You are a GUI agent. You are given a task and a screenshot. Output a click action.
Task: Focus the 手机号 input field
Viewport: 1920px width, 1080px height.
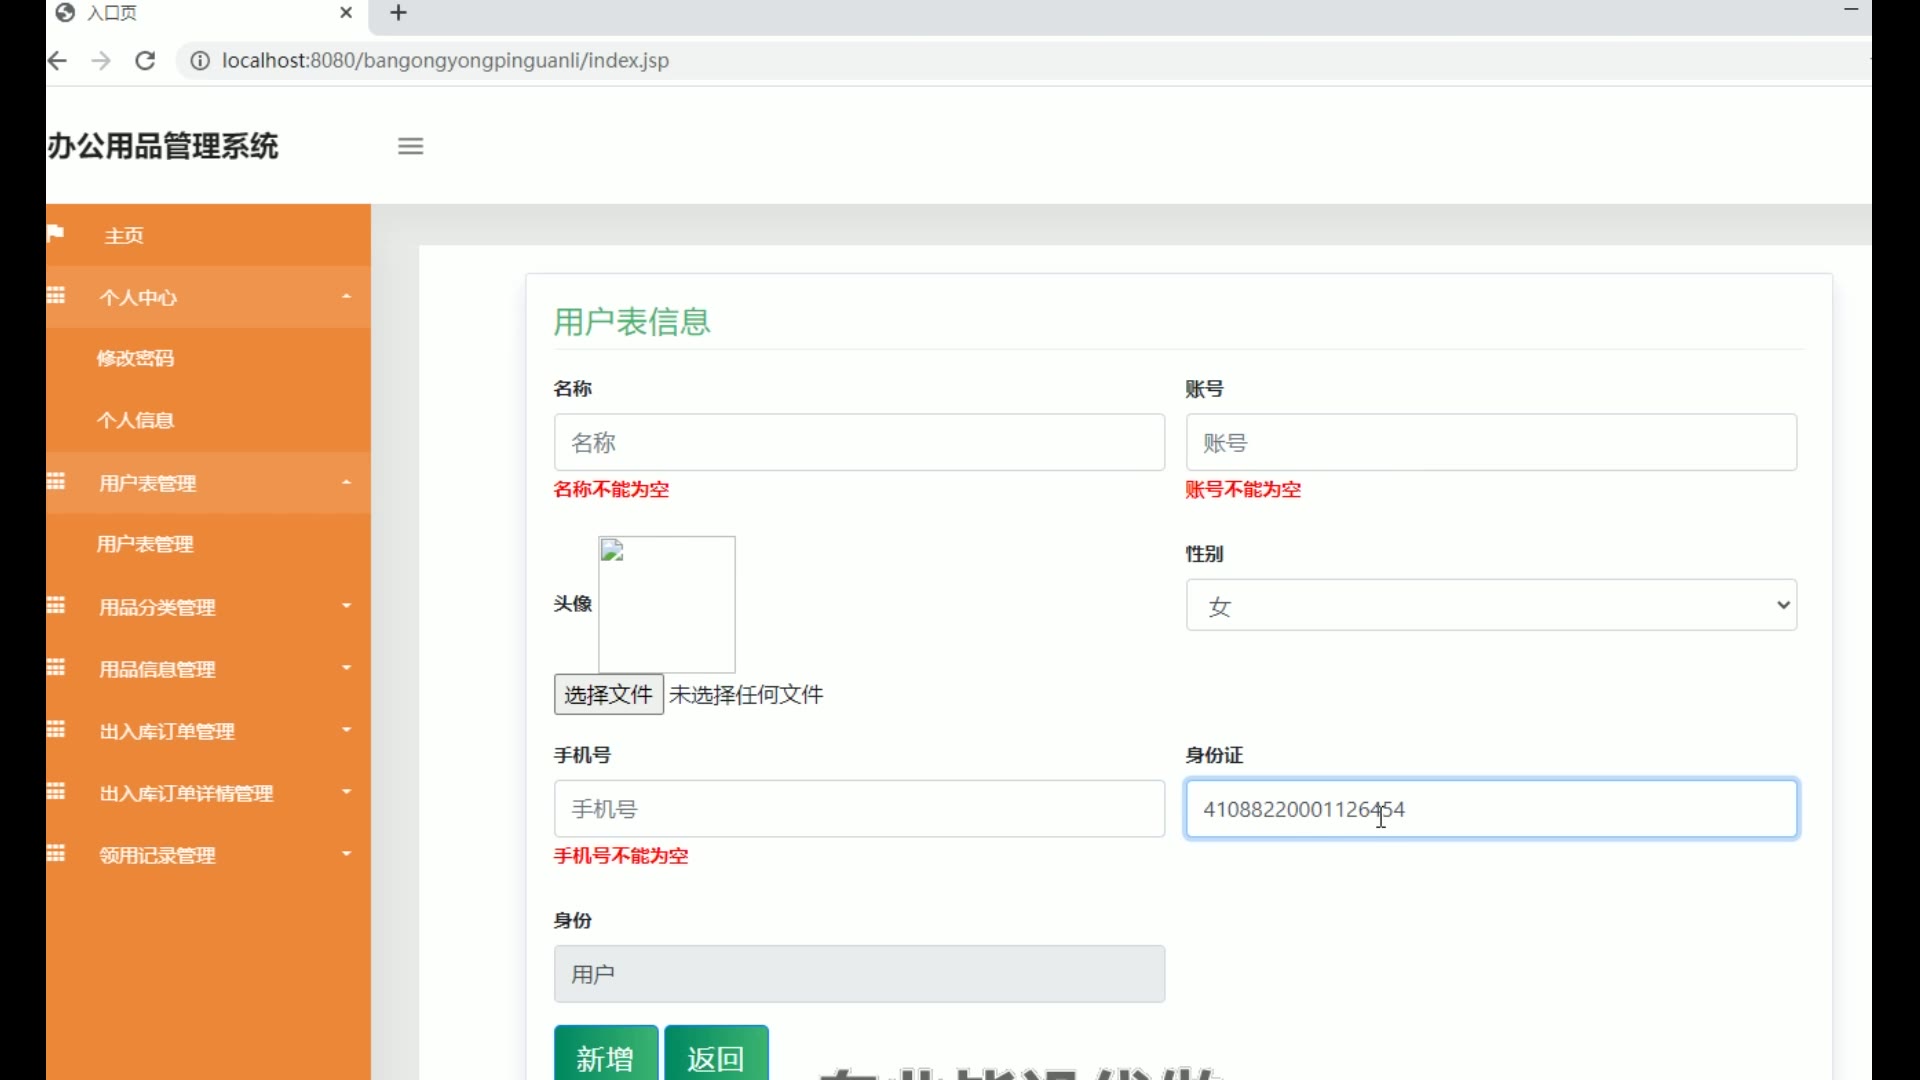pos(859,808)
